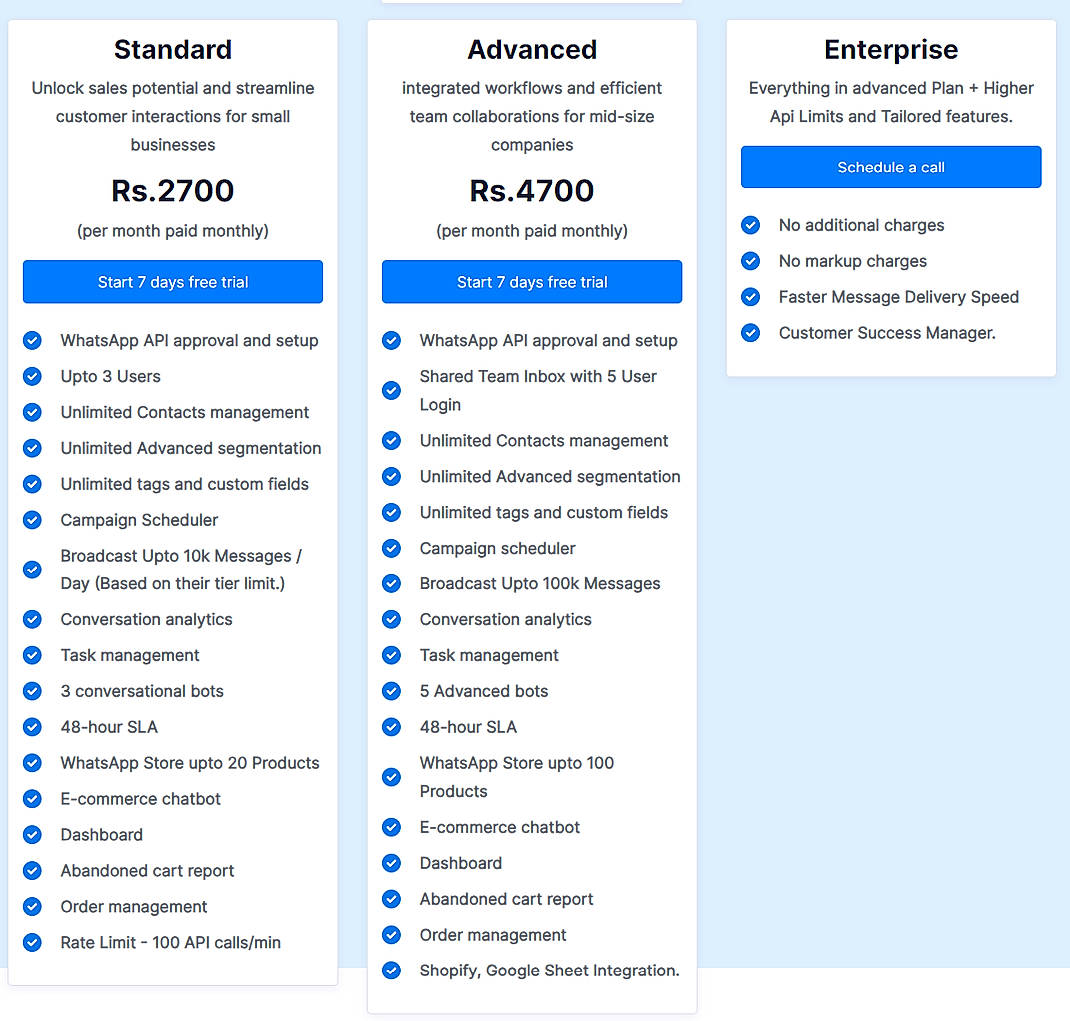Select the Upto 3 Users checkmark icon
1070x1021 pixels.
tap(32, 376)
